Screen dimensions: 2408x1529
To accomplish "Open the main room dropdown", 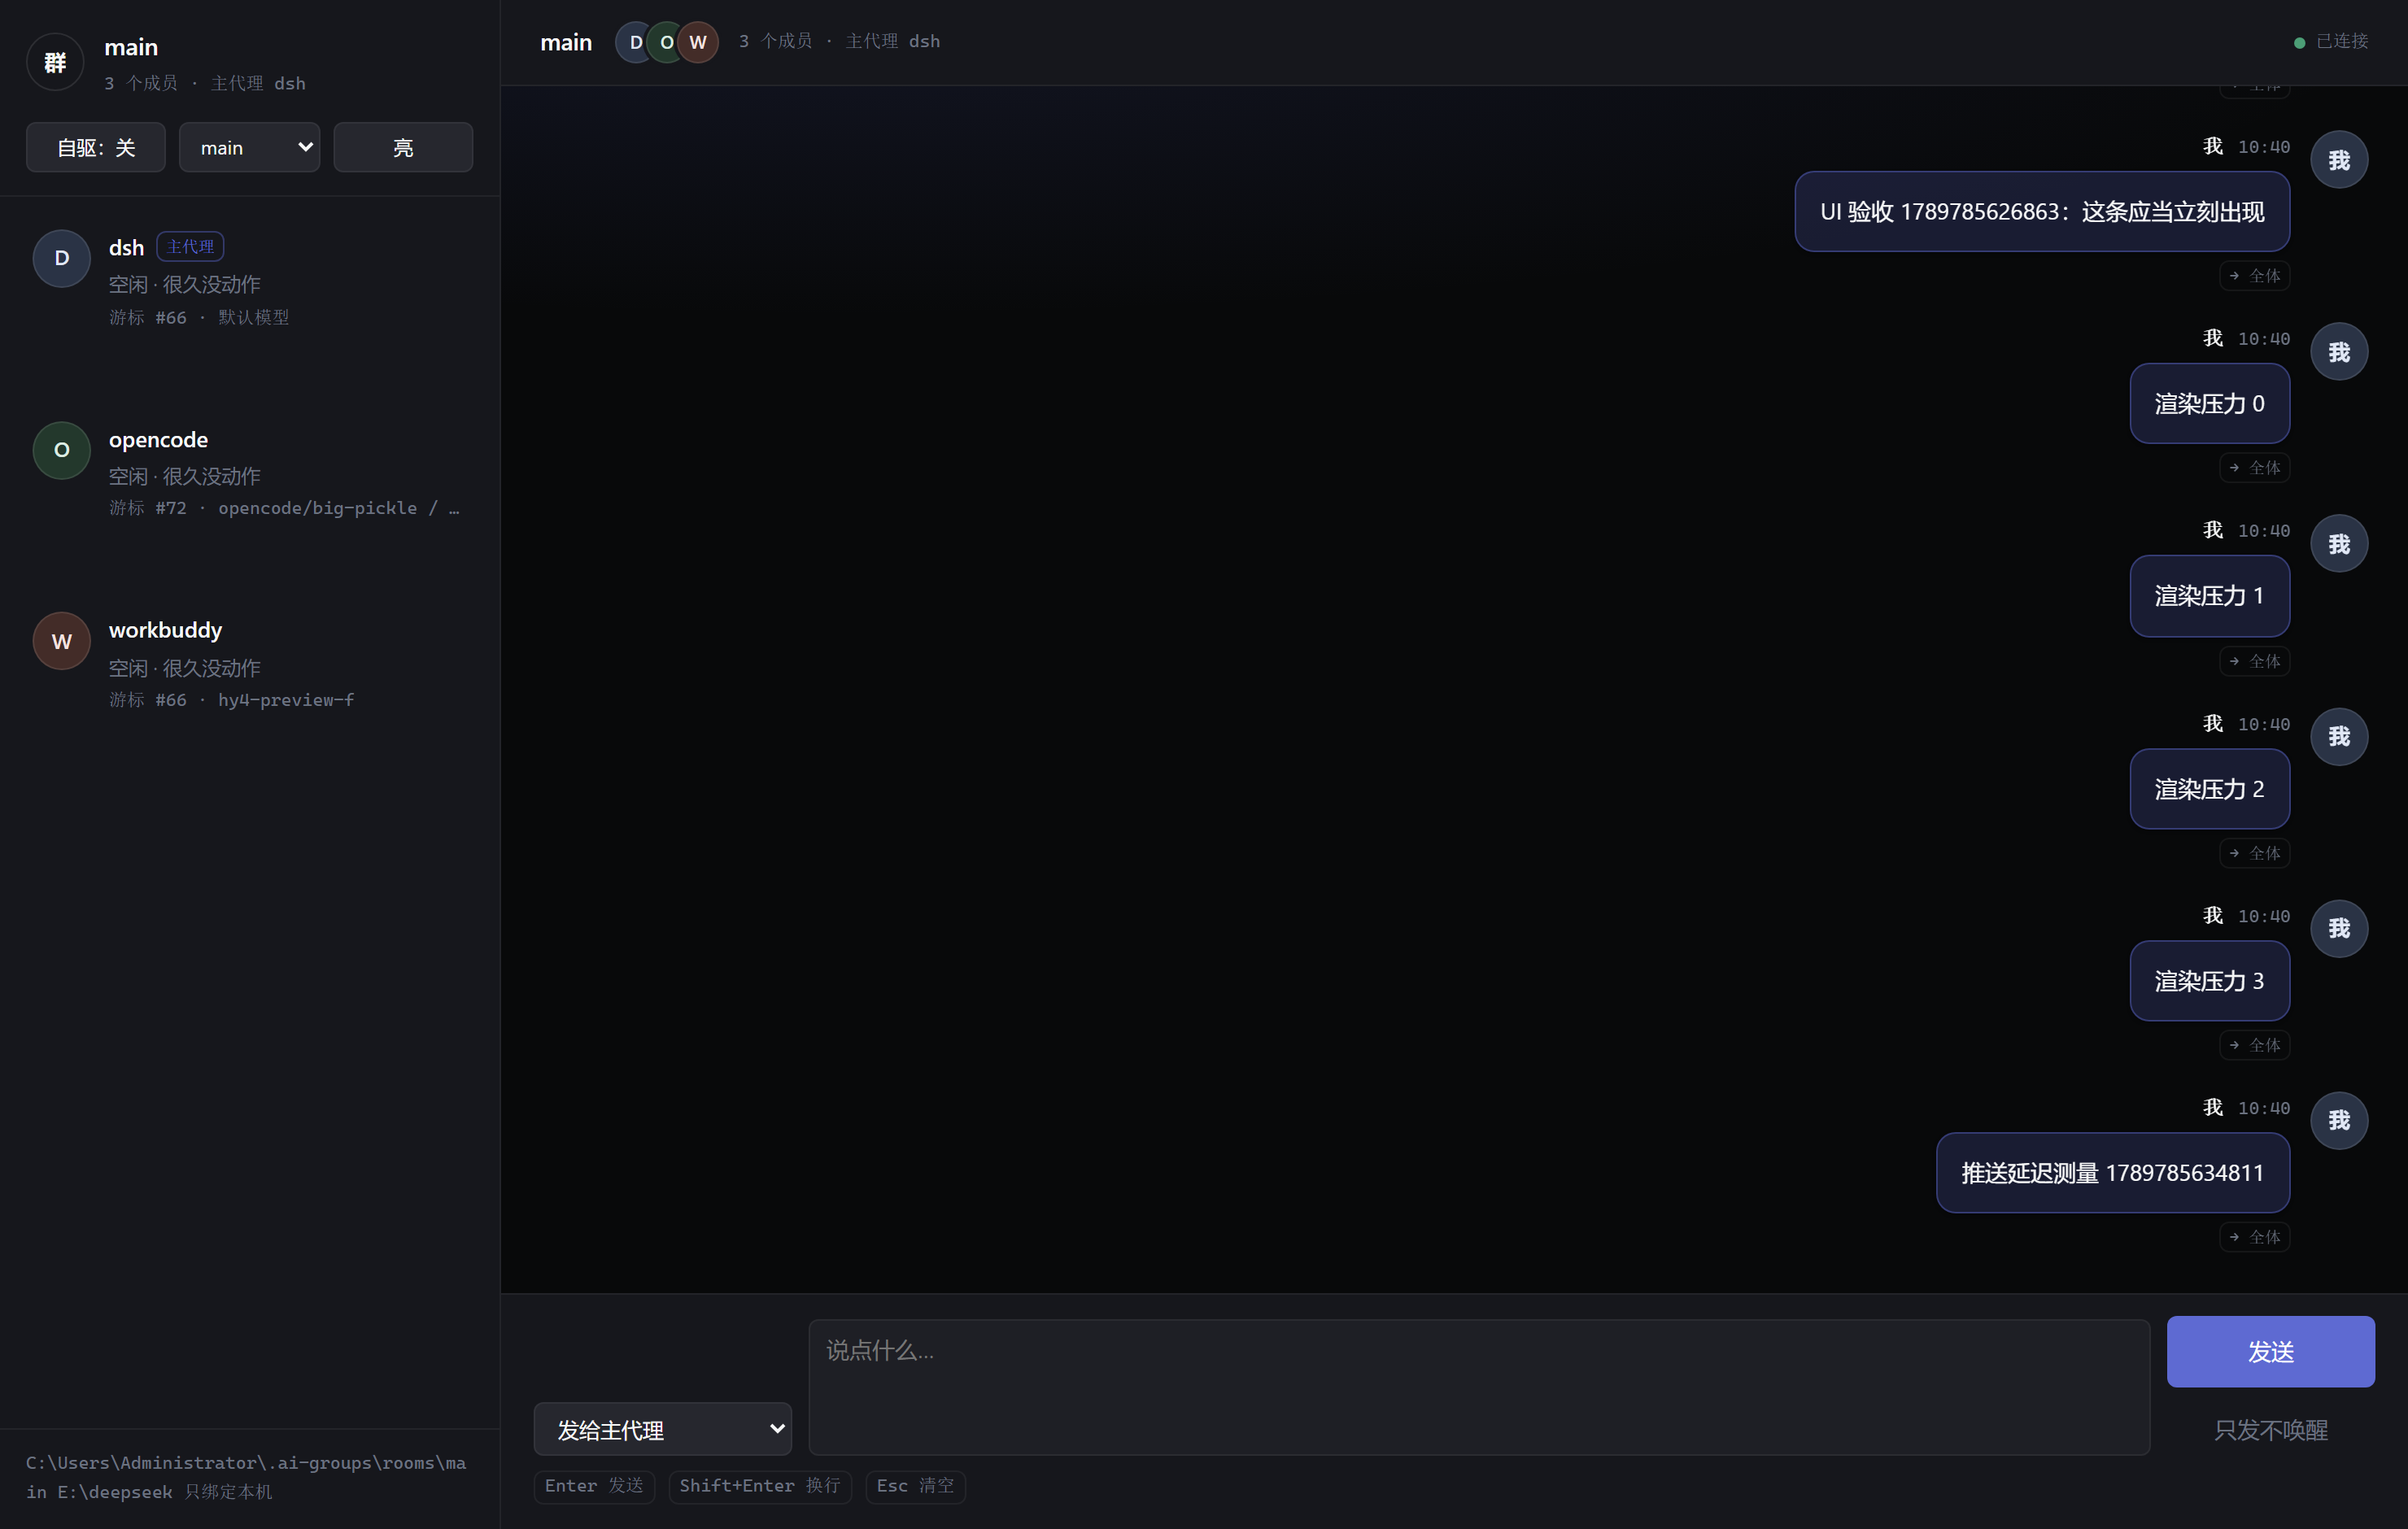I will pos(249,148).
